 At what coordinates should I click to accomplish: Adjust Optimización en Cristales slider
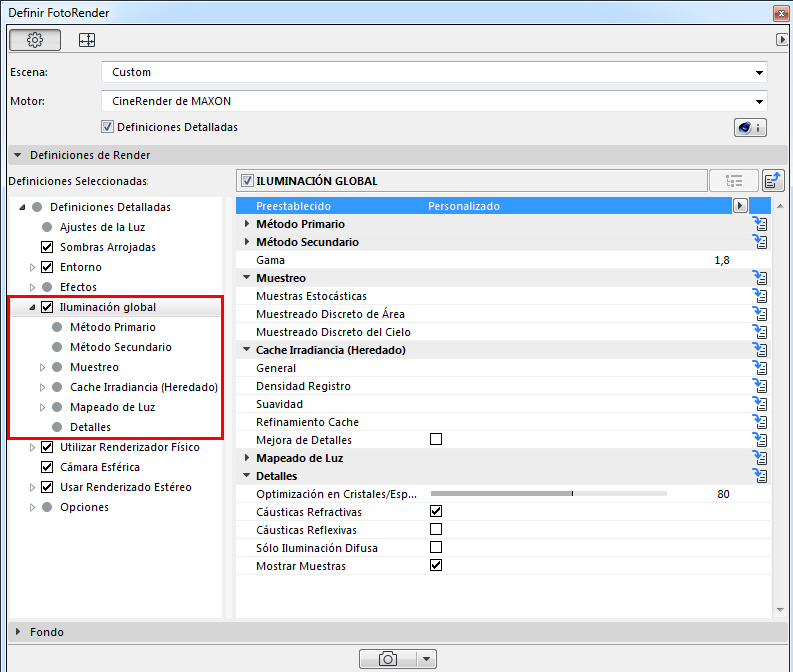coord(549,494)
